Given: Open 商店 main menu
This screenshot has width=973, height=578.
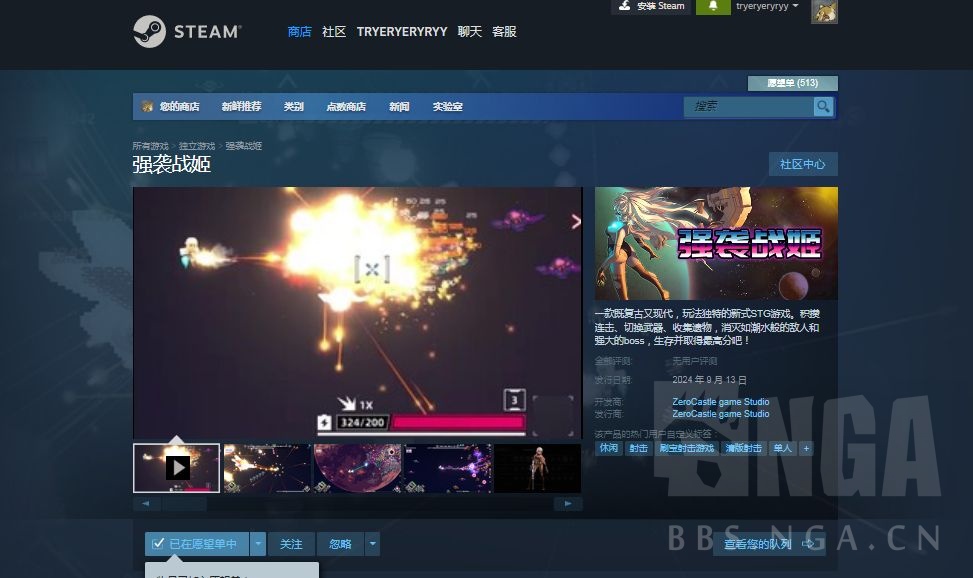Looking at the screenshot, I should (299, 32).
